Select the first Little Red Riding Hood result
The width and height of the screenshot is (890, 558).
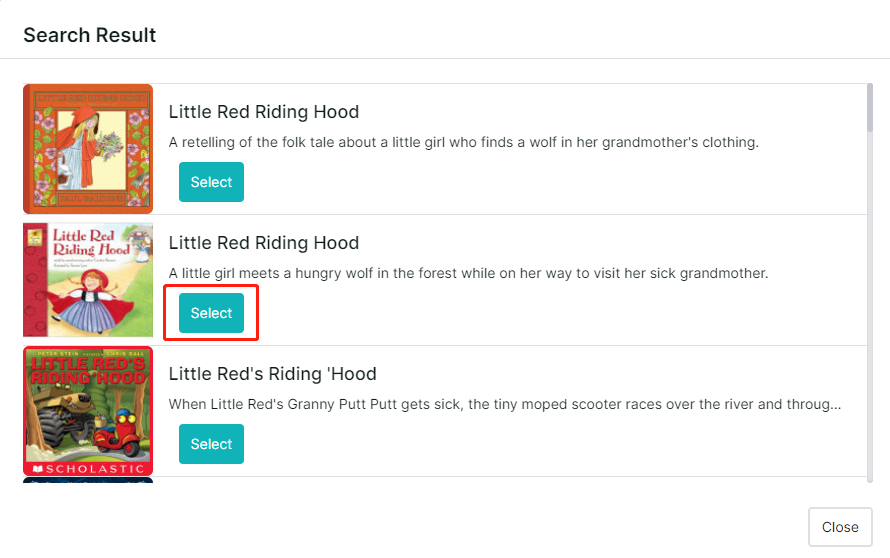click(x=211, y=182)
